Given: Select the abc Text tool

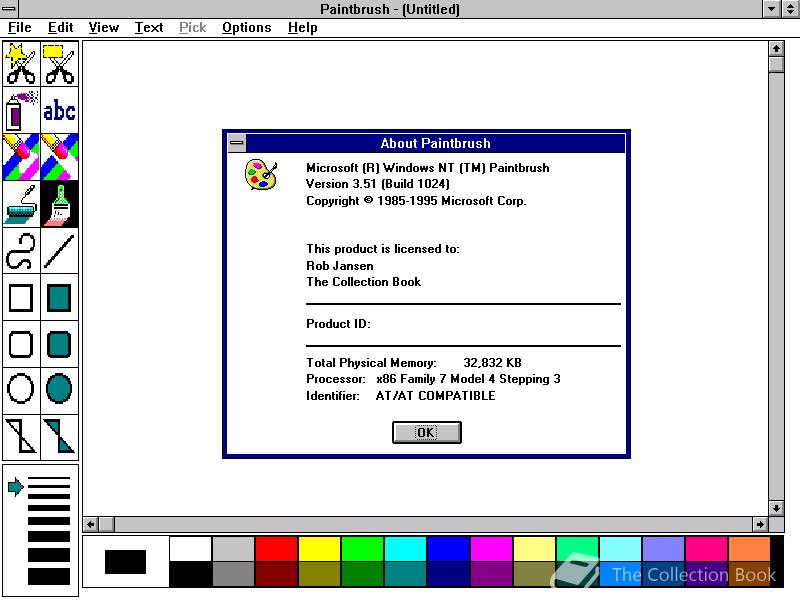Looking at the screenshot, I should (60, 110).
